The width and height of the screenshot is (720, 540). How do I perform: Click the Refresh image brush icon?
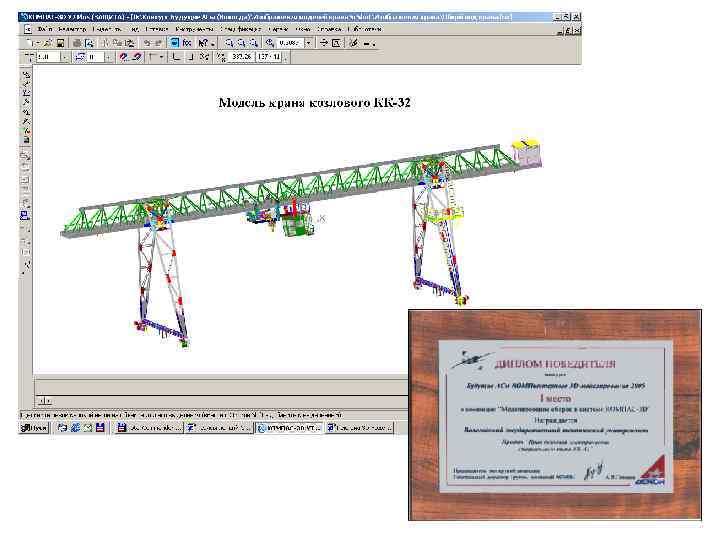click(x=353, y=43)
